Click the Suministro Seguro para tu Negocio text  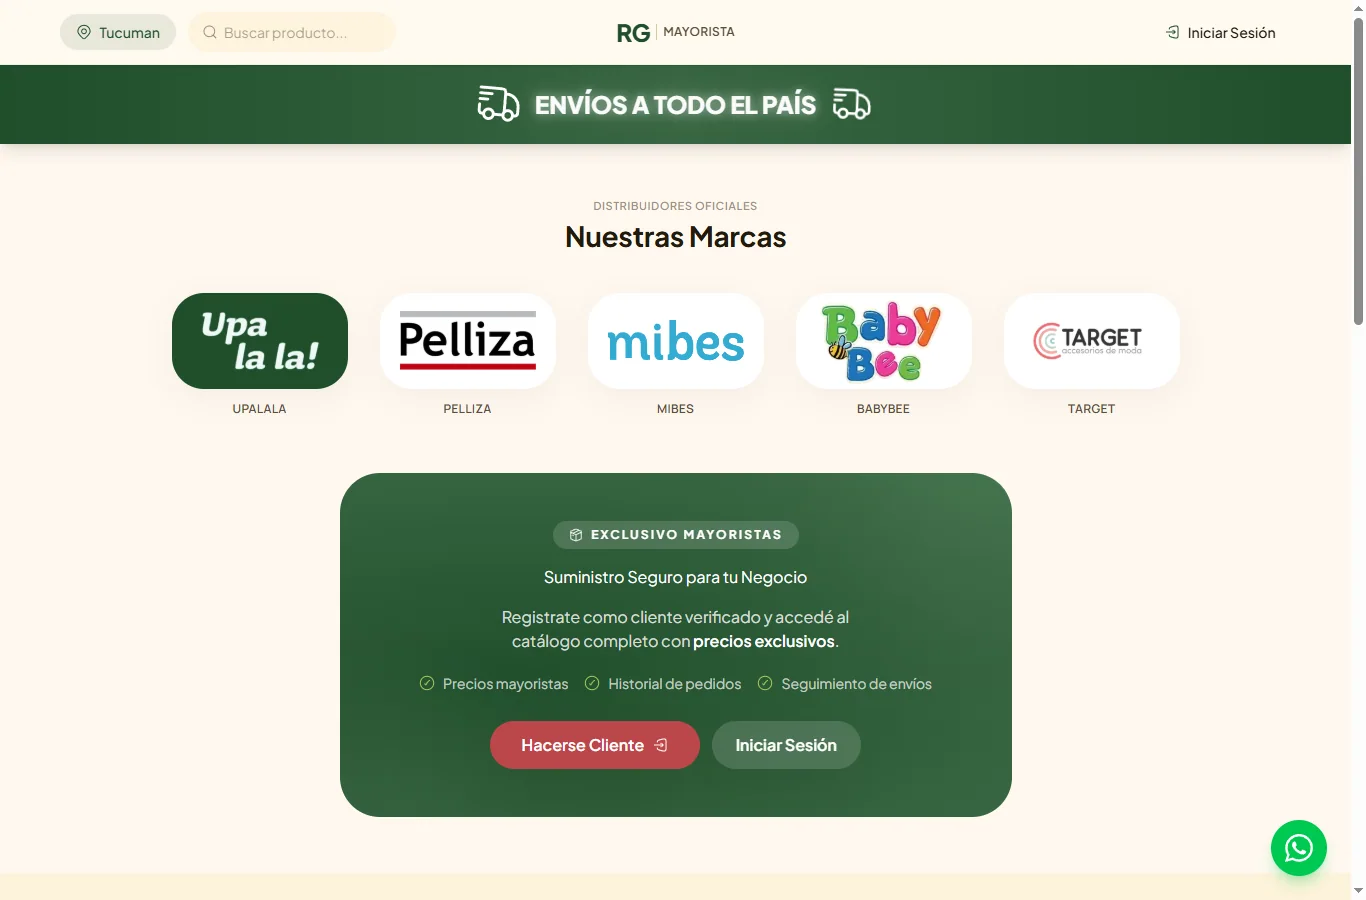pos(676,577)
